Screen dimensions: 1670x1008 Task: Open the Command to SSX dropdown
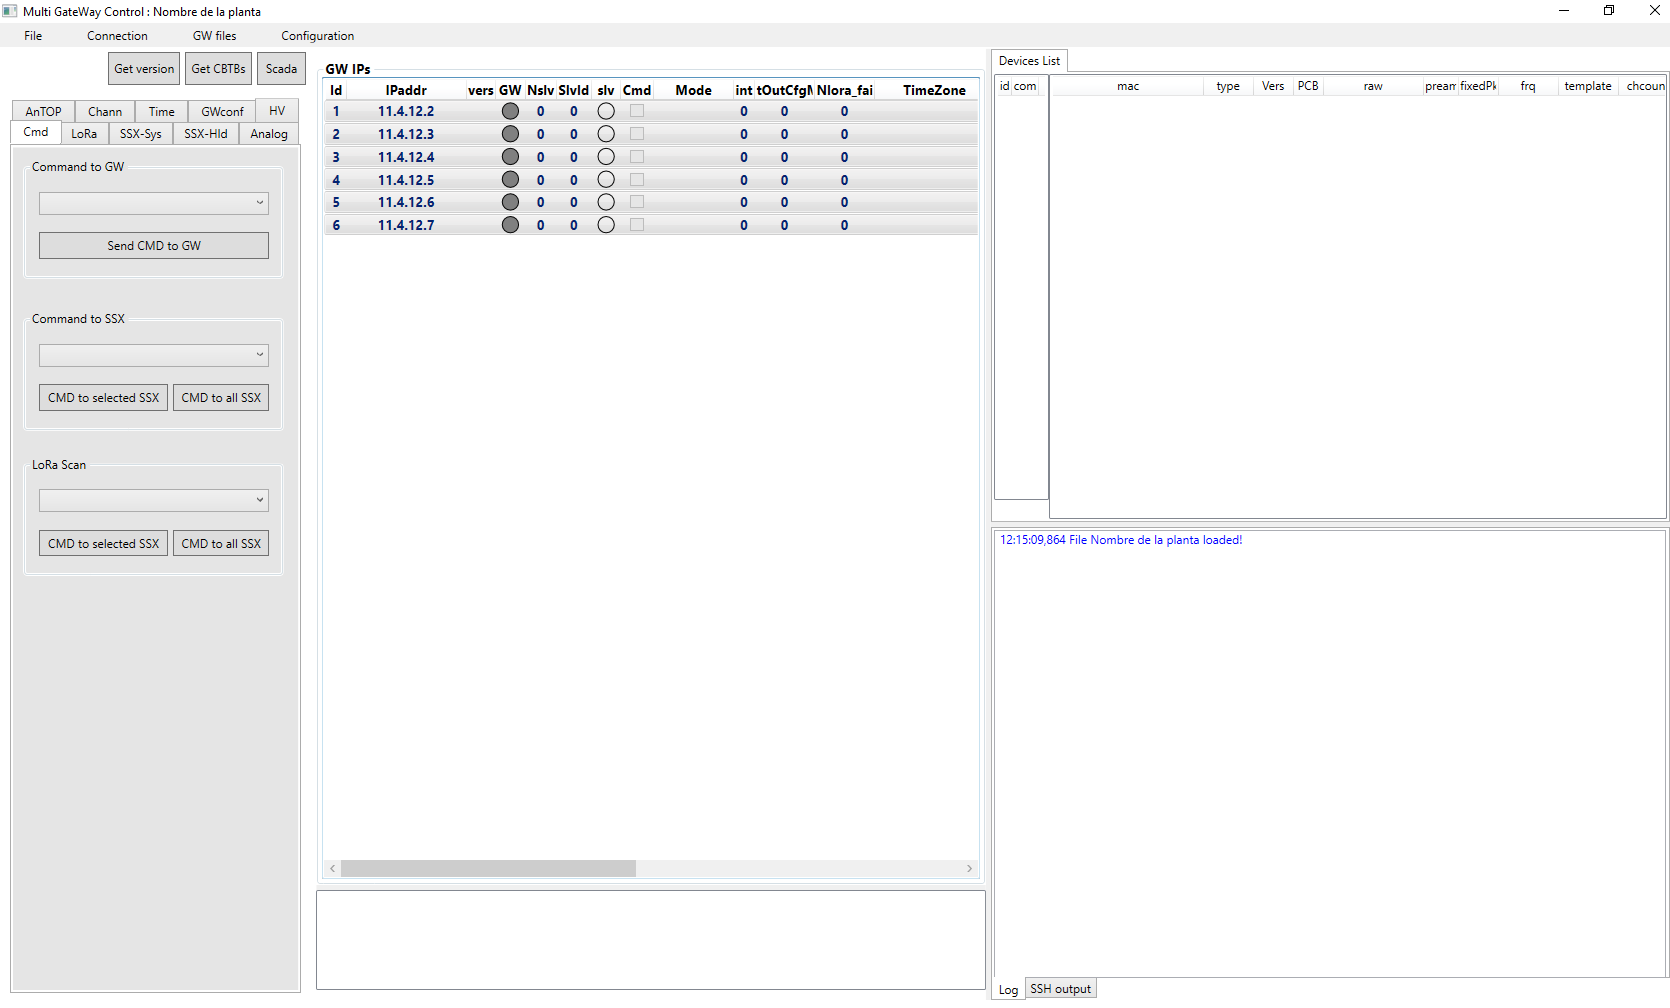click(x=153, y=355)
